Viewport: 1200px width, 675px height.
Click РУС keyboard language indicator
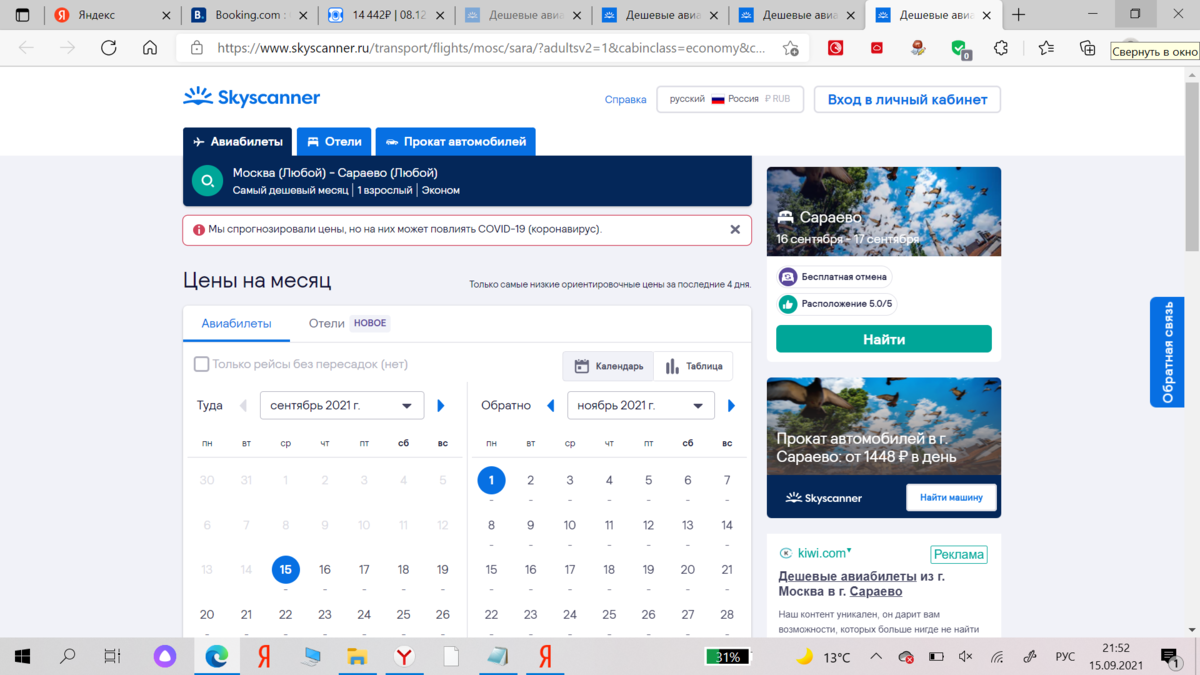(x=1065, y=657)
